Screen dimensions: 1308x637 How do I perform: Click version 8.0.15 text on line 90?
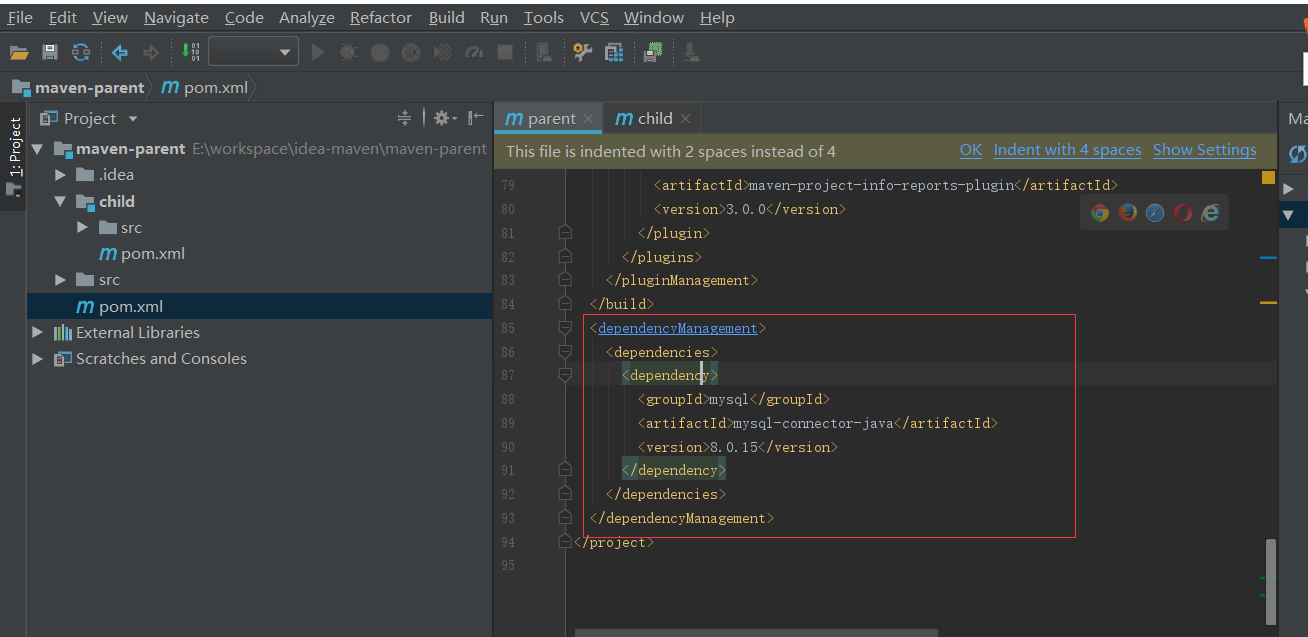point(733,447)
